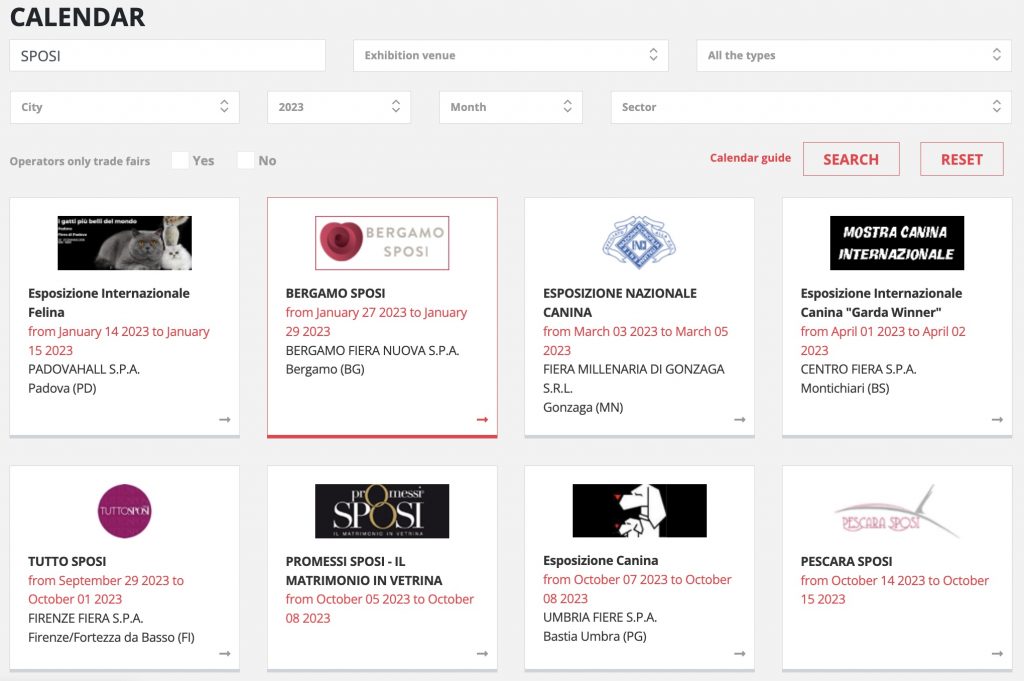Open the TUTTO SPOSI title link
Screen dimensions: 1024x681
[x=67, y=562]
